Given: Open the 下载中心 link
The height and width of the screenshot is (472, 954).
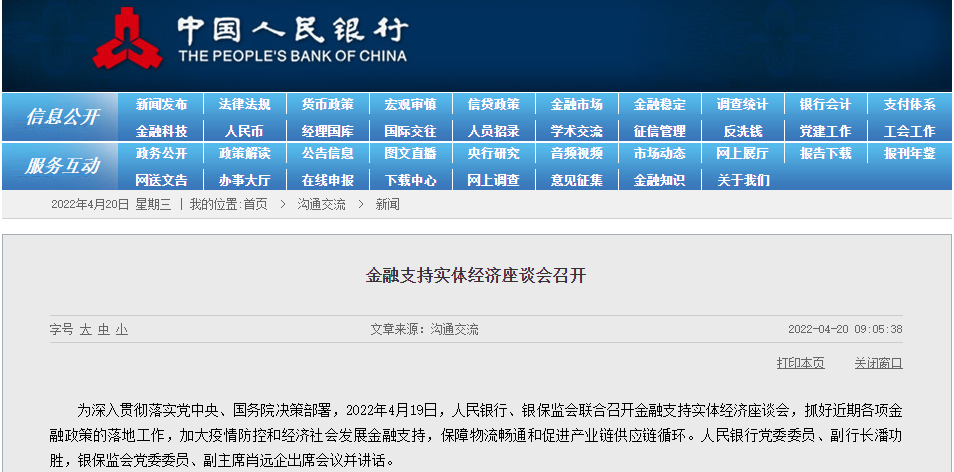Looking at the screenshot, I should [410, 180].
